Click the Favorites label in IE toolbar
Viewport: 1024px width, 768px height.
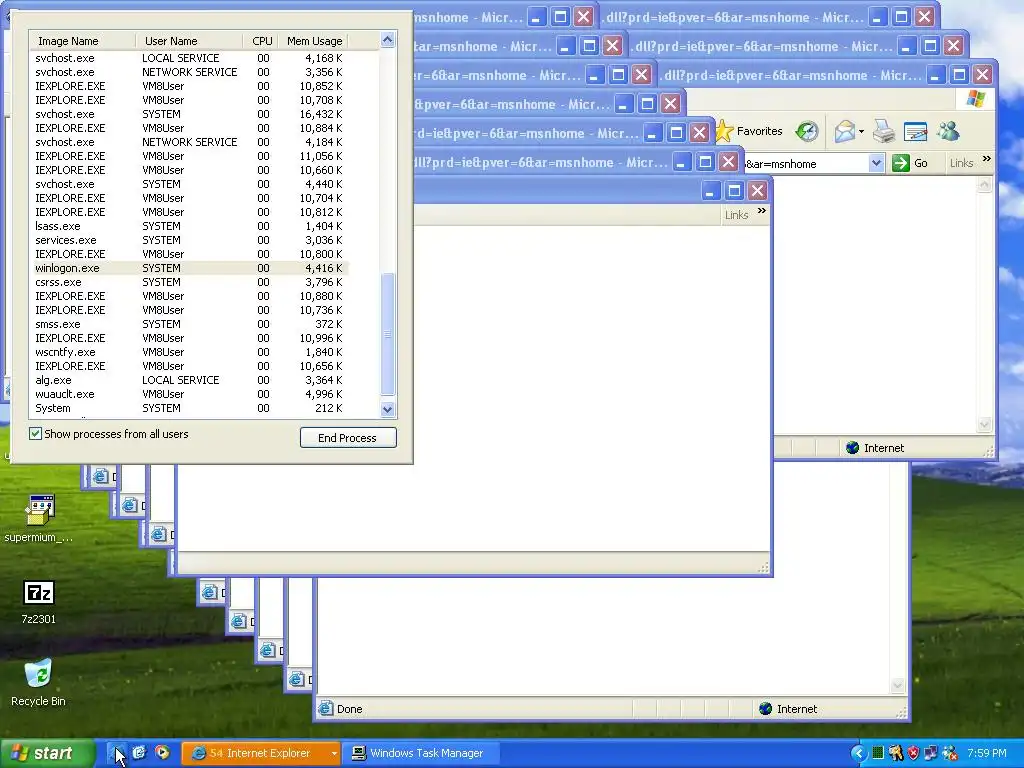(x=760, y=131)
